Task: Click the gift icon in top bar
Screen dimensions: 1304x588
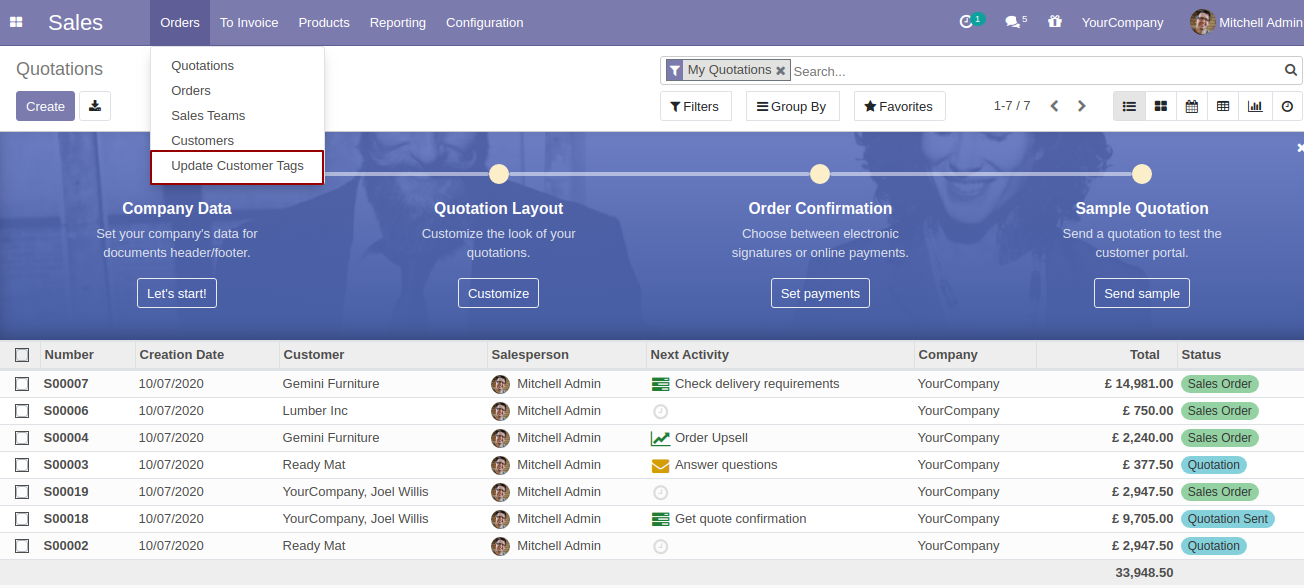Action: point(1055,22)
